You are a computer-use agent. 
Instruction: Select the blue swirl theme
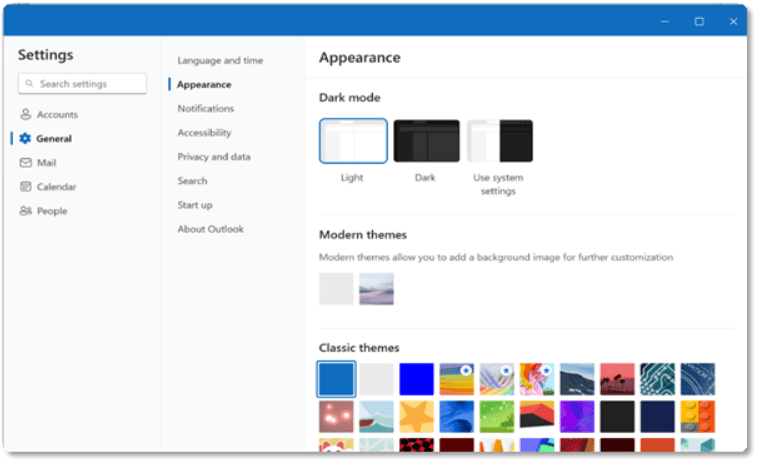tap(456, 416)
